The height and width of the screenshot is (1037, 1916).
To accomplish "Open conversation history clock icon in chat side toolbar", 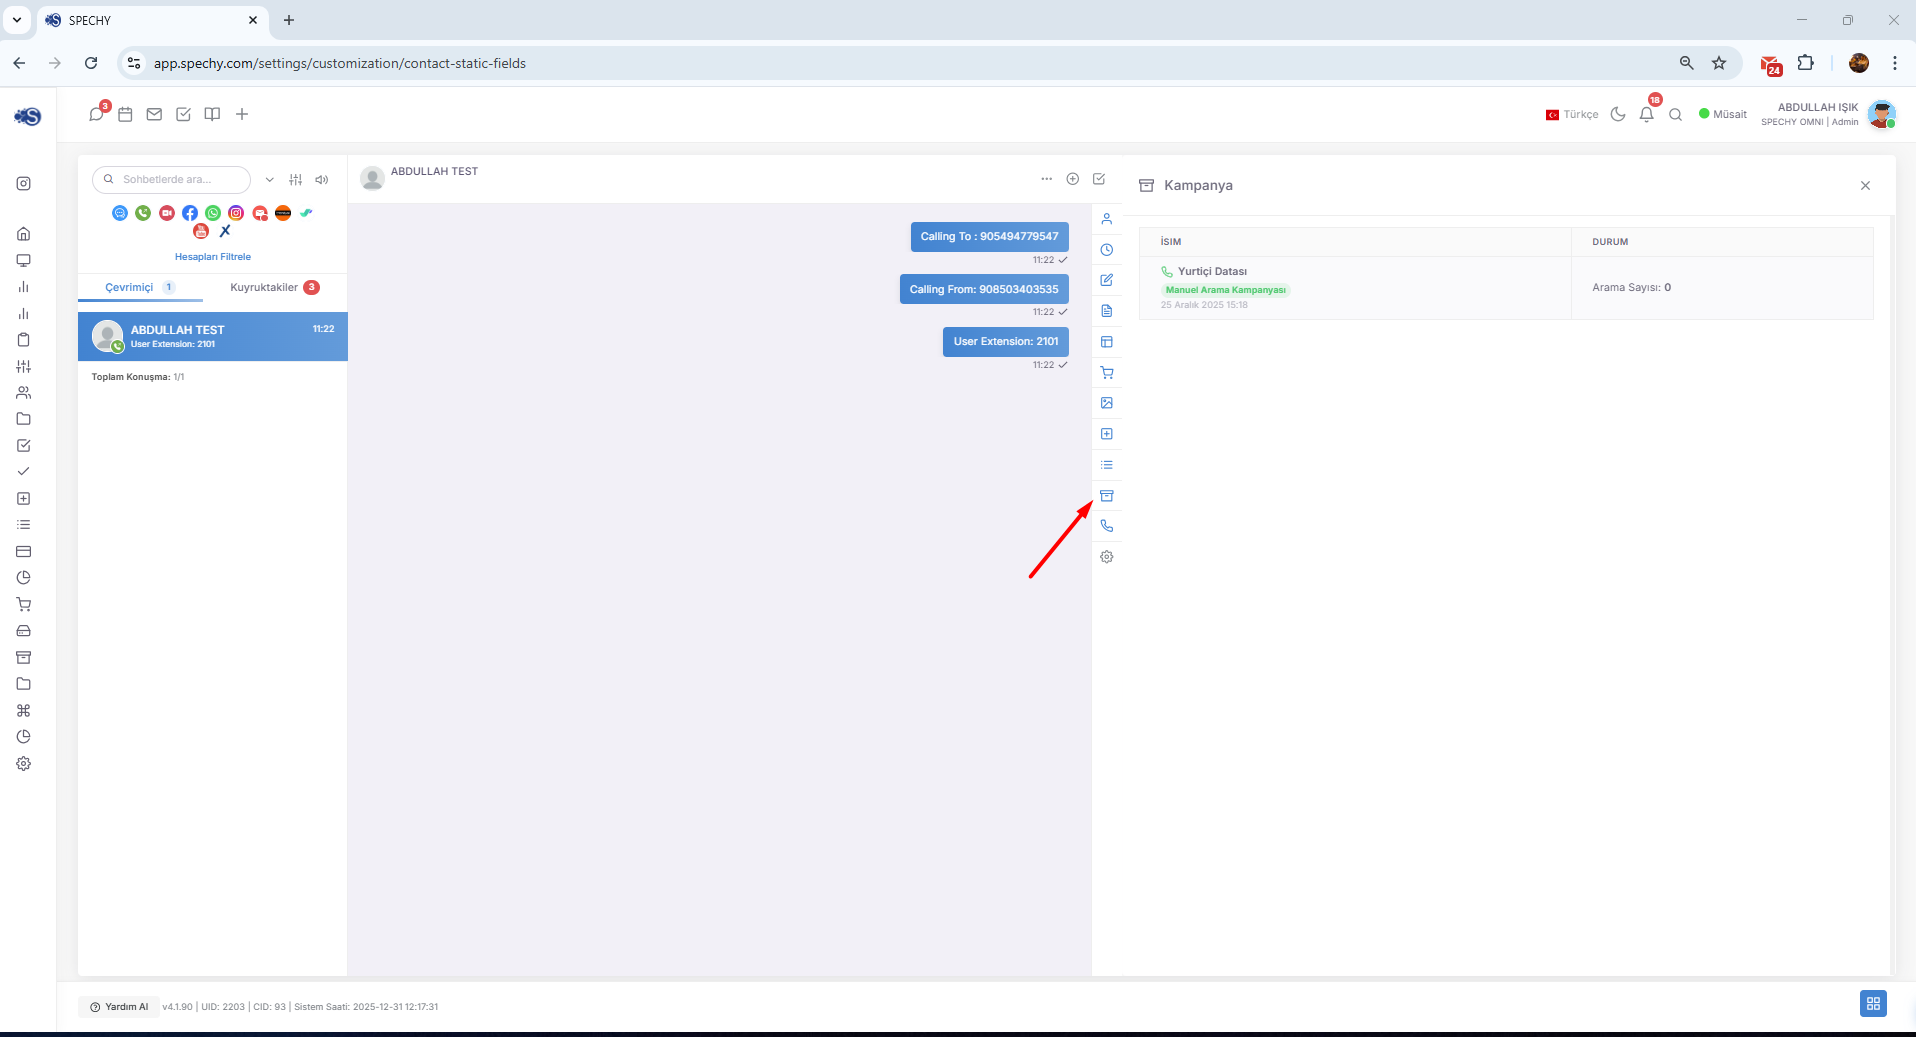I will click(x=1107, y=250).
